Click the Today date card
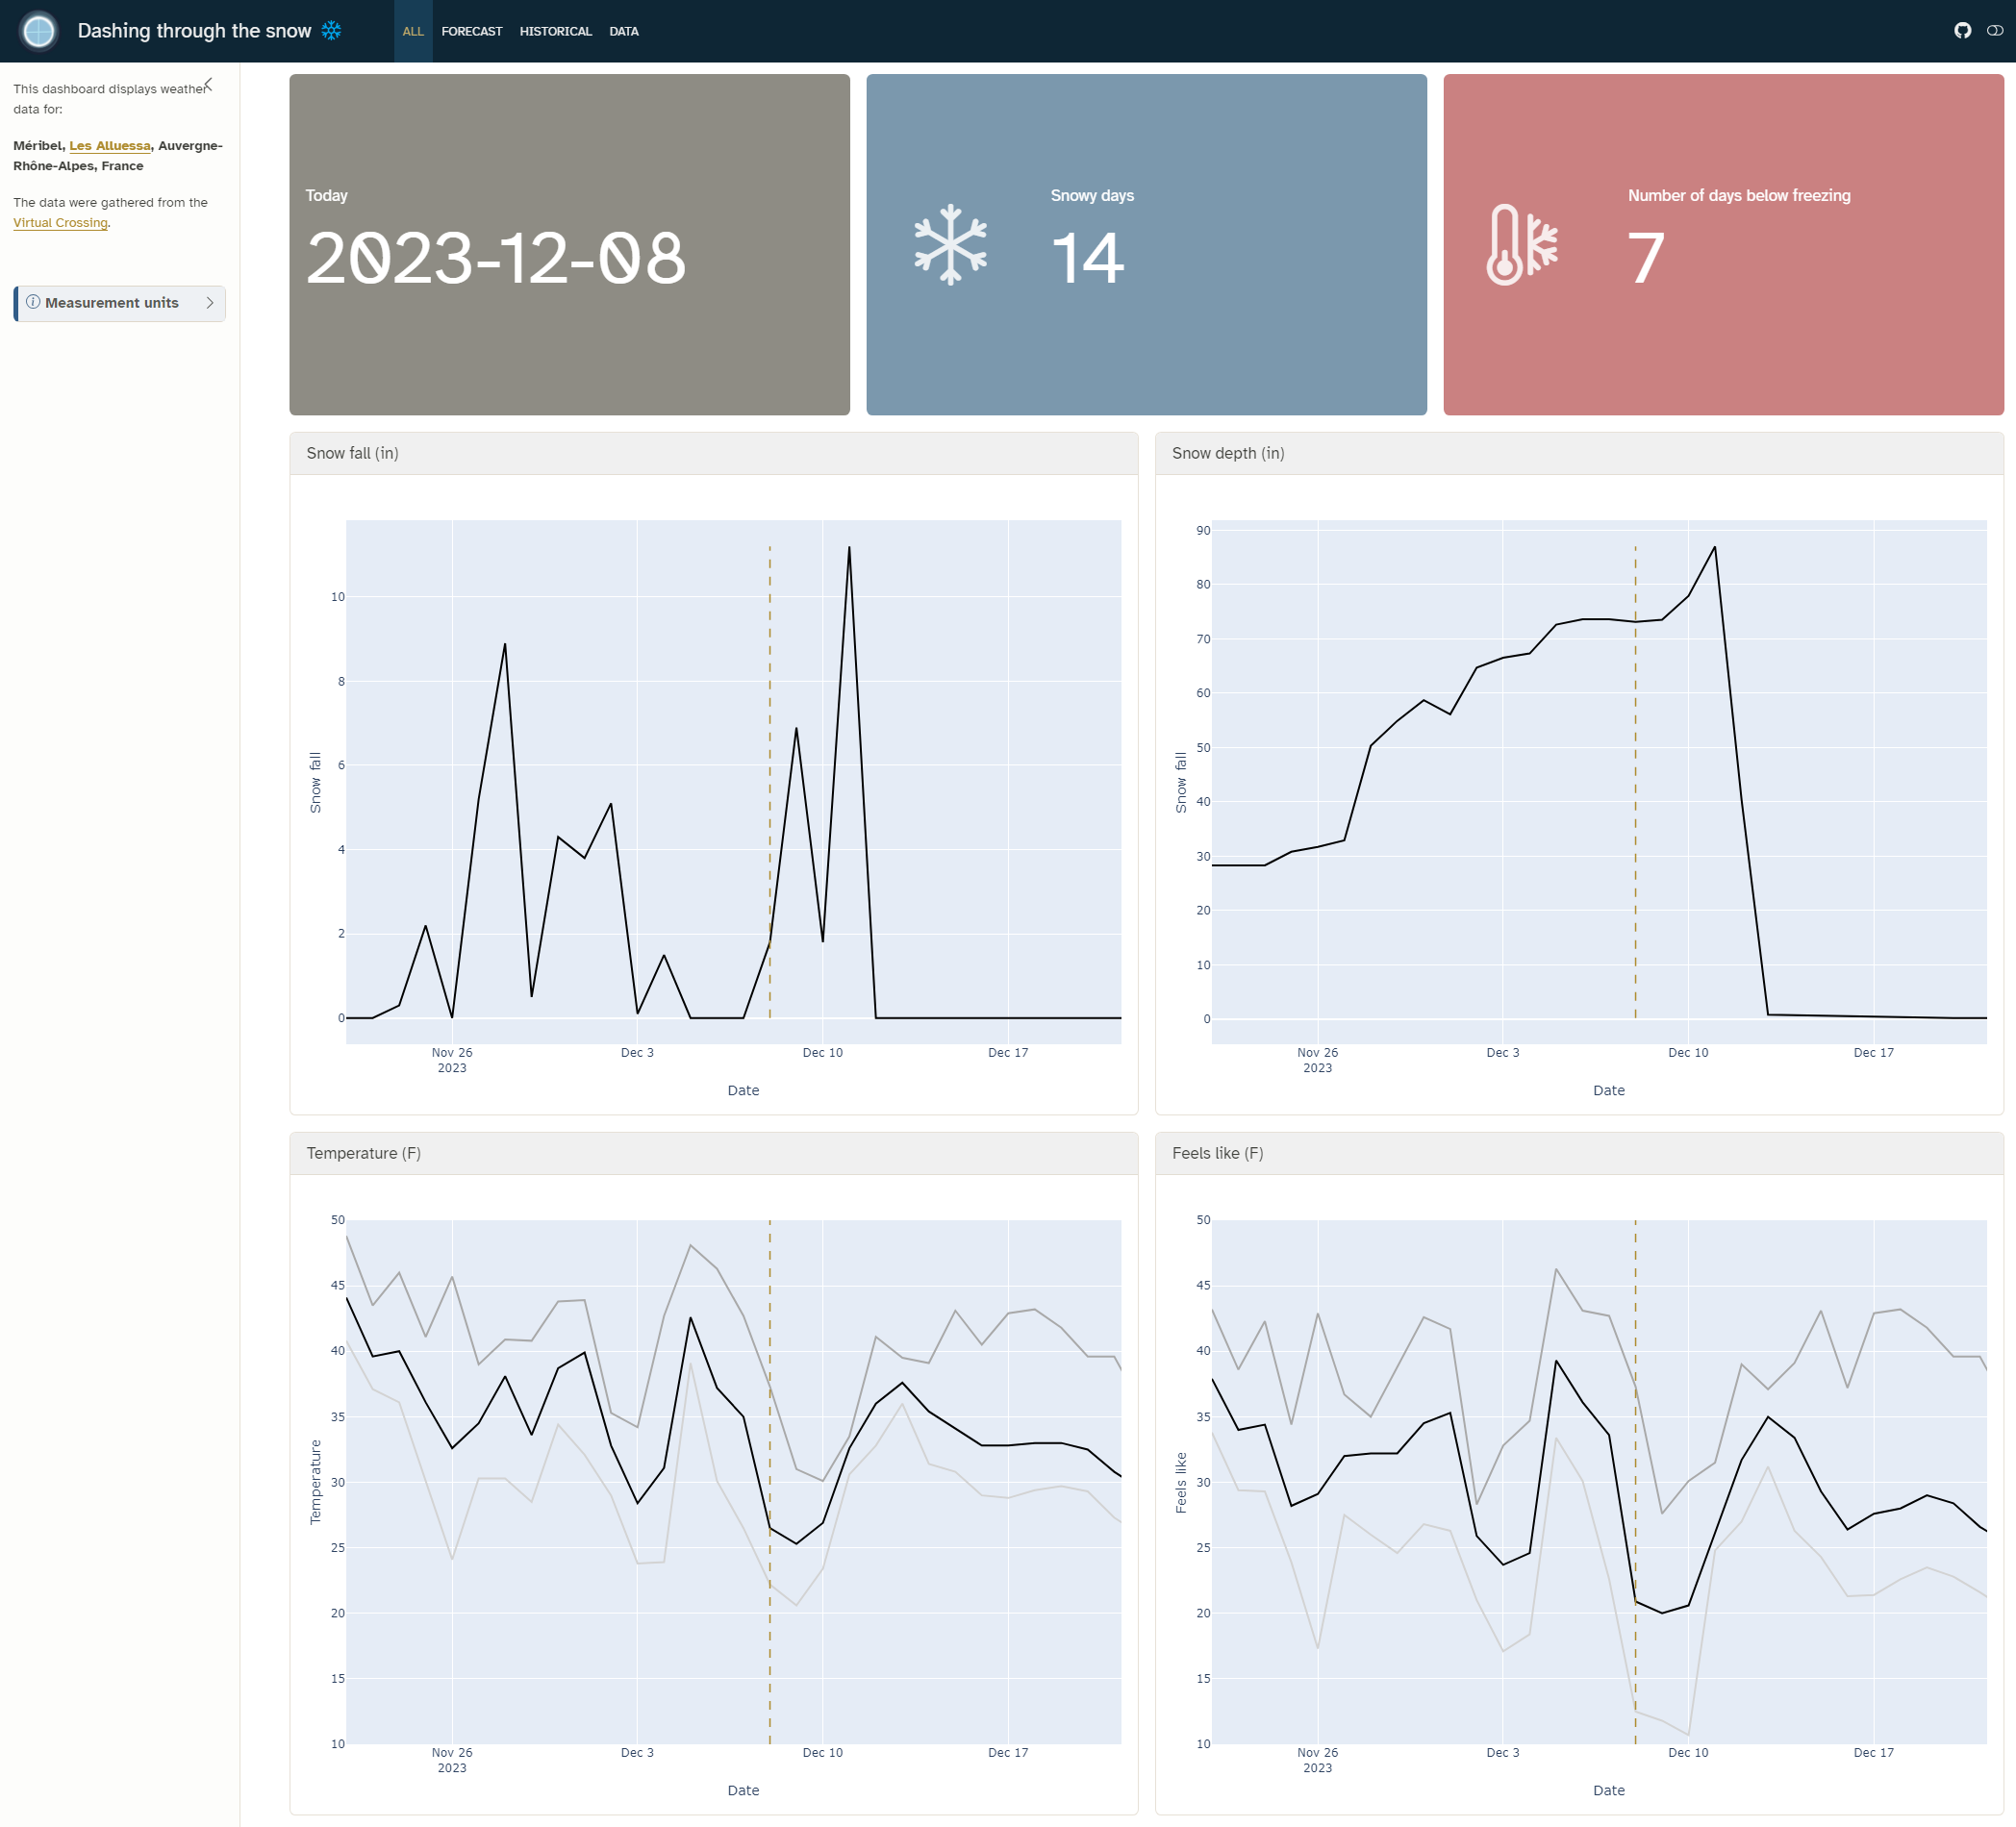Image resolution: width=2016 pixels, height=1827 pixels. [x=569, y=245]
